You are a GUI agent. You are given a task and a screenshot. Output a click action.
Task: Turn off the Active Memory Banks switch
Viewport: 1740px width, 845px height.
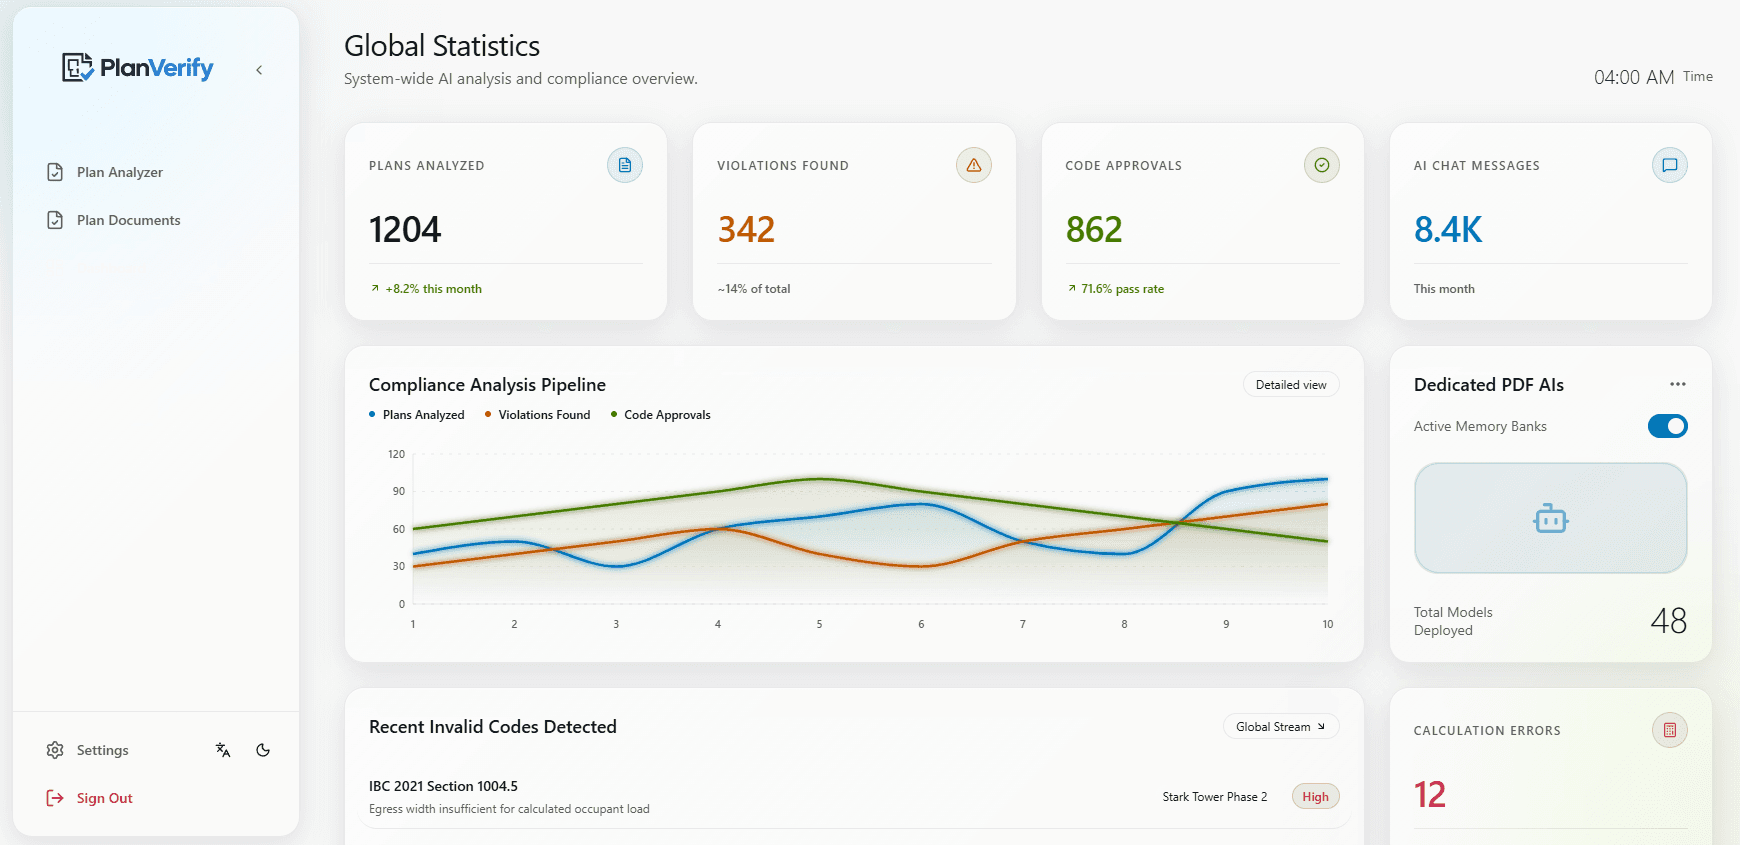click(x=1668, y=426)
